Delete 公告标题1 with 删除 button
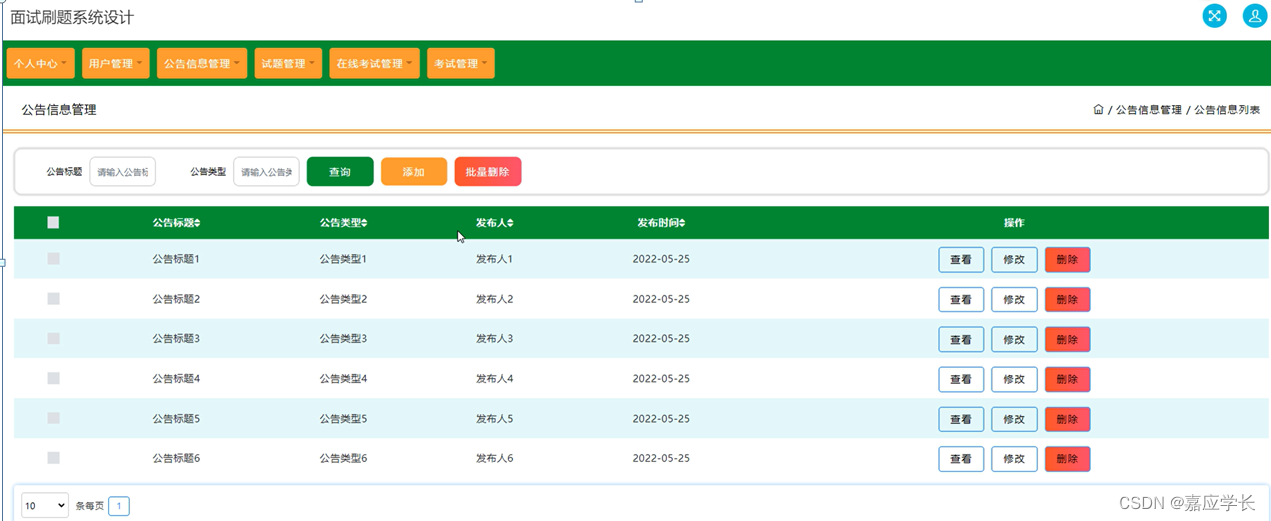Screen dimensions: 1271x521 coord(1067,260)
